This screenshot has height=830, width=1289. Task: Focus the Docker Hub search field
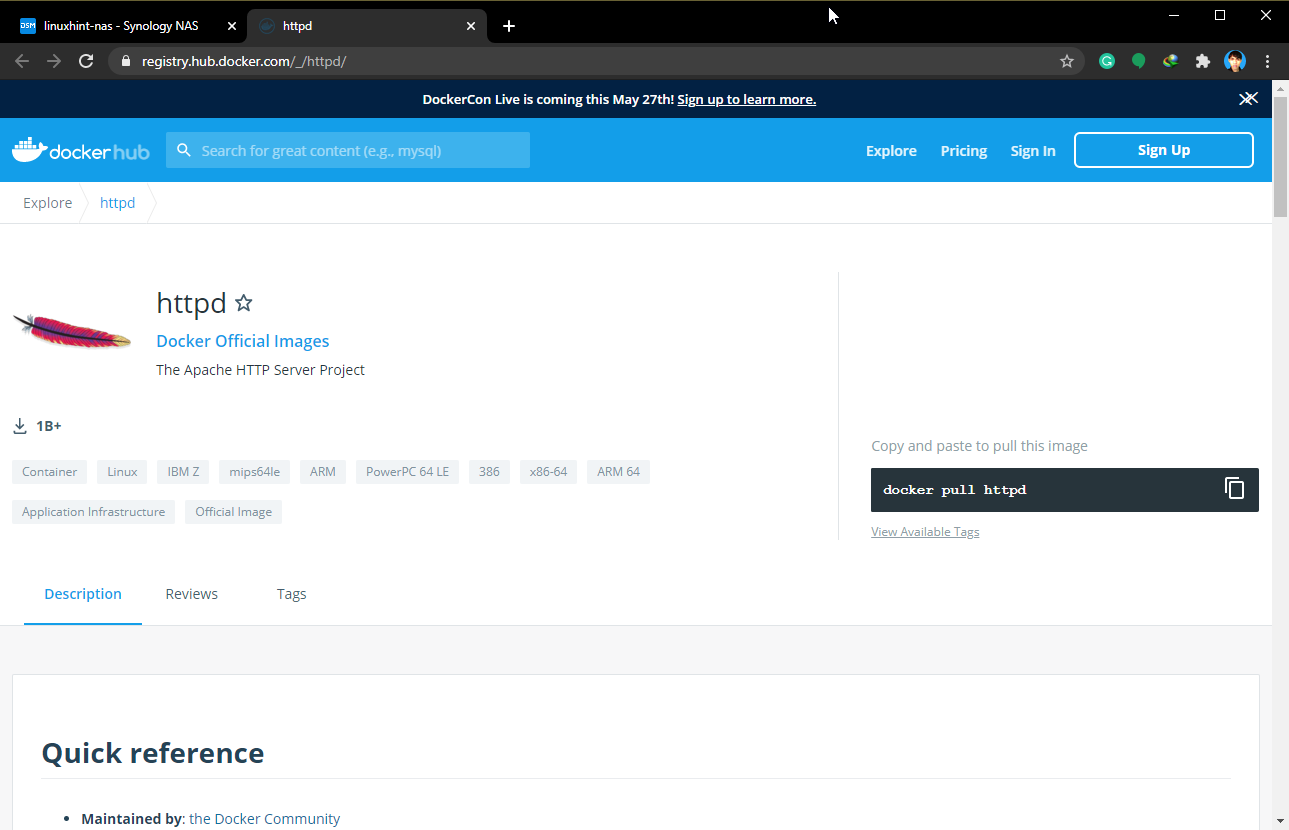tap(348, 150)
